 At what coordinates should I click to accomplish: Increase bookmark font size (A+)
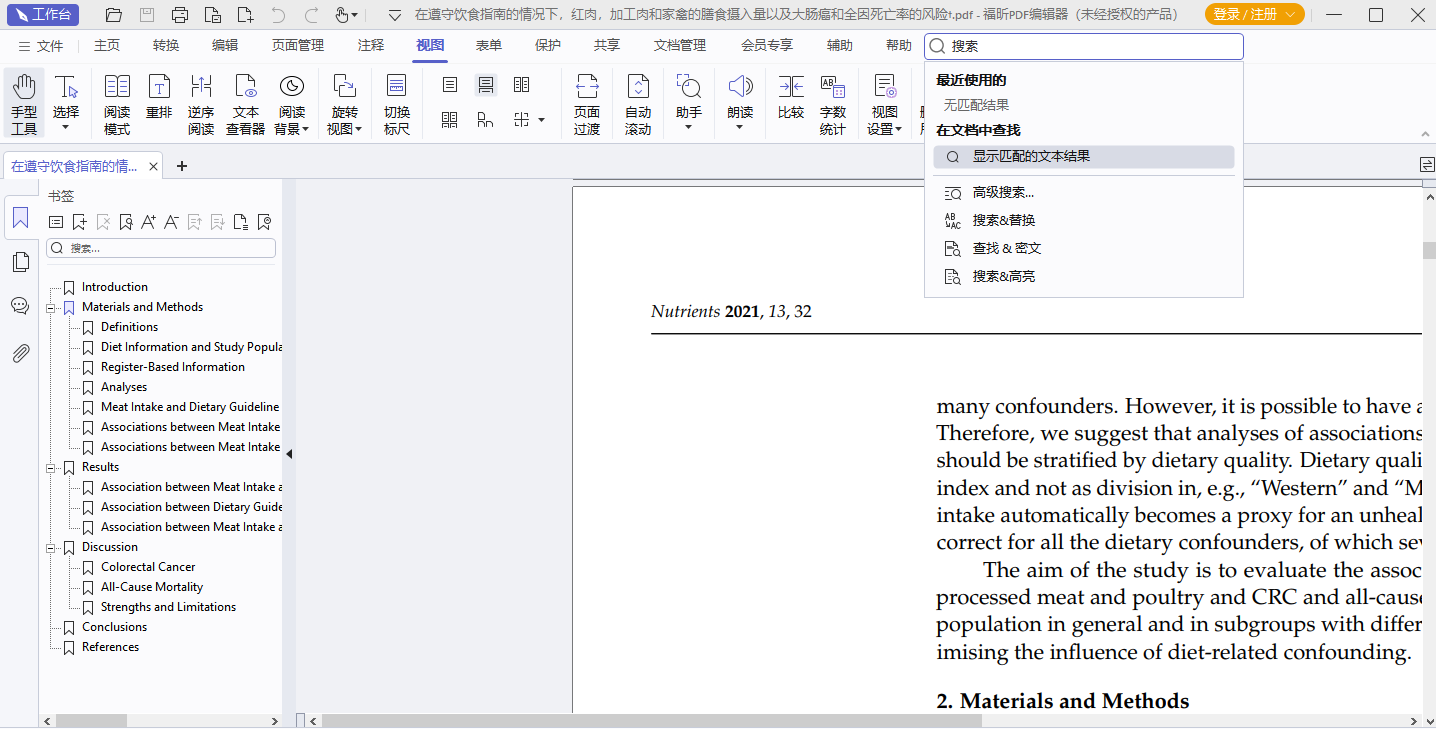[x=149, y=222]
